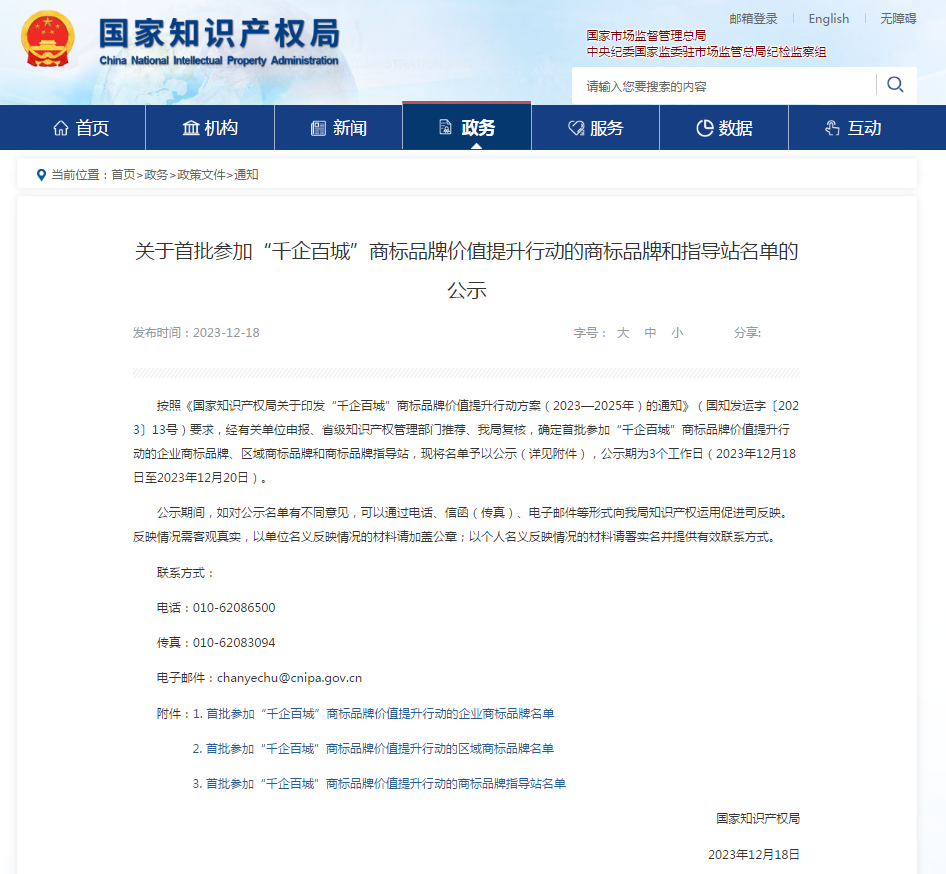Open the 数据 data tab
Screen dimensions: 946x874
[724, 128]
